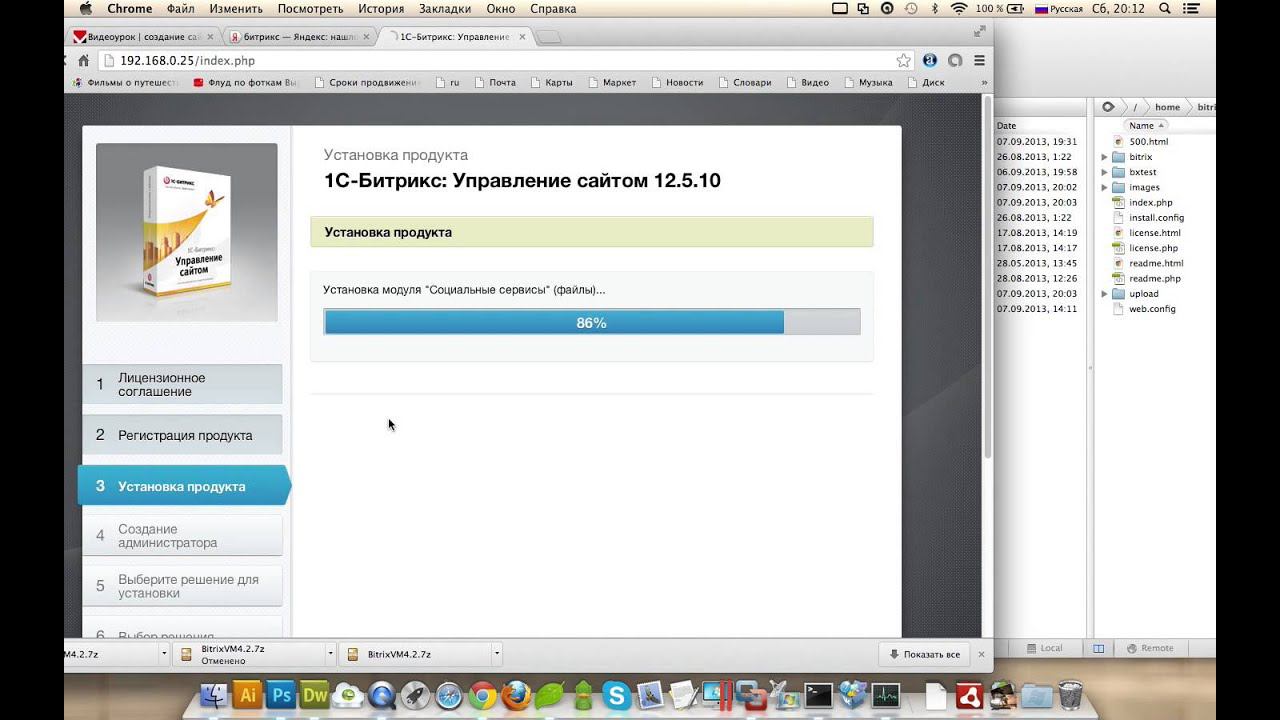Select install.config in the file list
Image resolution: width=1280 pixels, height=720 pixels.
(x=1156, y=217)
